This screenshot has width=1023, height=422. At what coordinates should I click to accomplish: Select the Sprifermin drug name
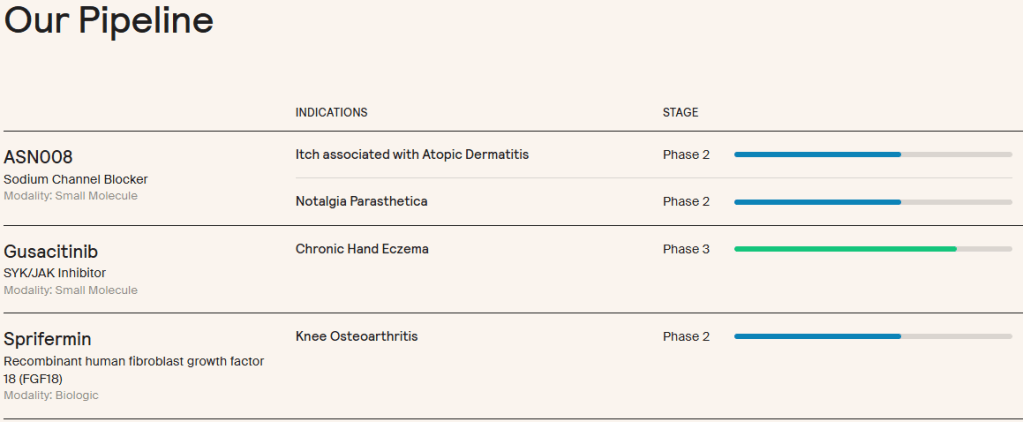pyautogui.click(x=48, y=339)
